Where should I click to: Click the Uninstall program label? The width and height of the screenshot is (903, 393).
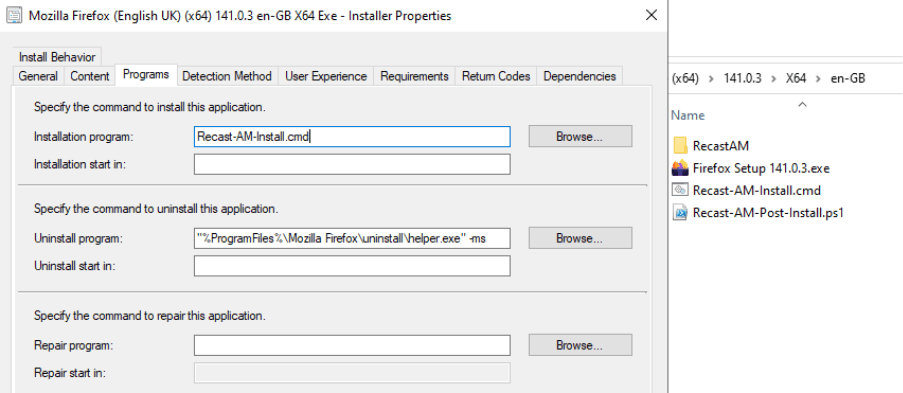pyautogui.click(x=79, y=238)
